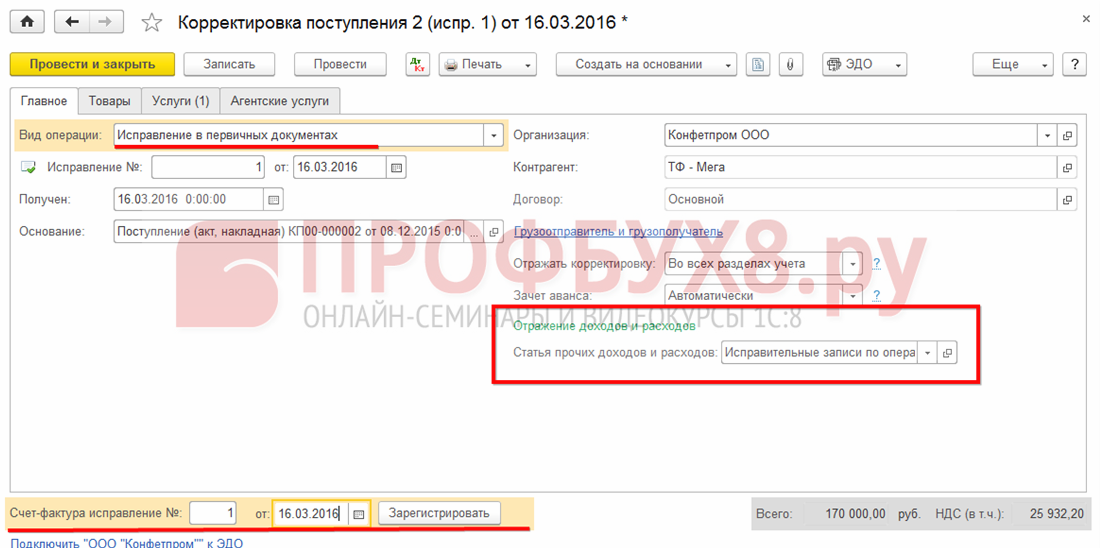Open calendar for Счет-фактура исправление date
The height and width of the screenshot is (548, 1100).
pos(359,514)
